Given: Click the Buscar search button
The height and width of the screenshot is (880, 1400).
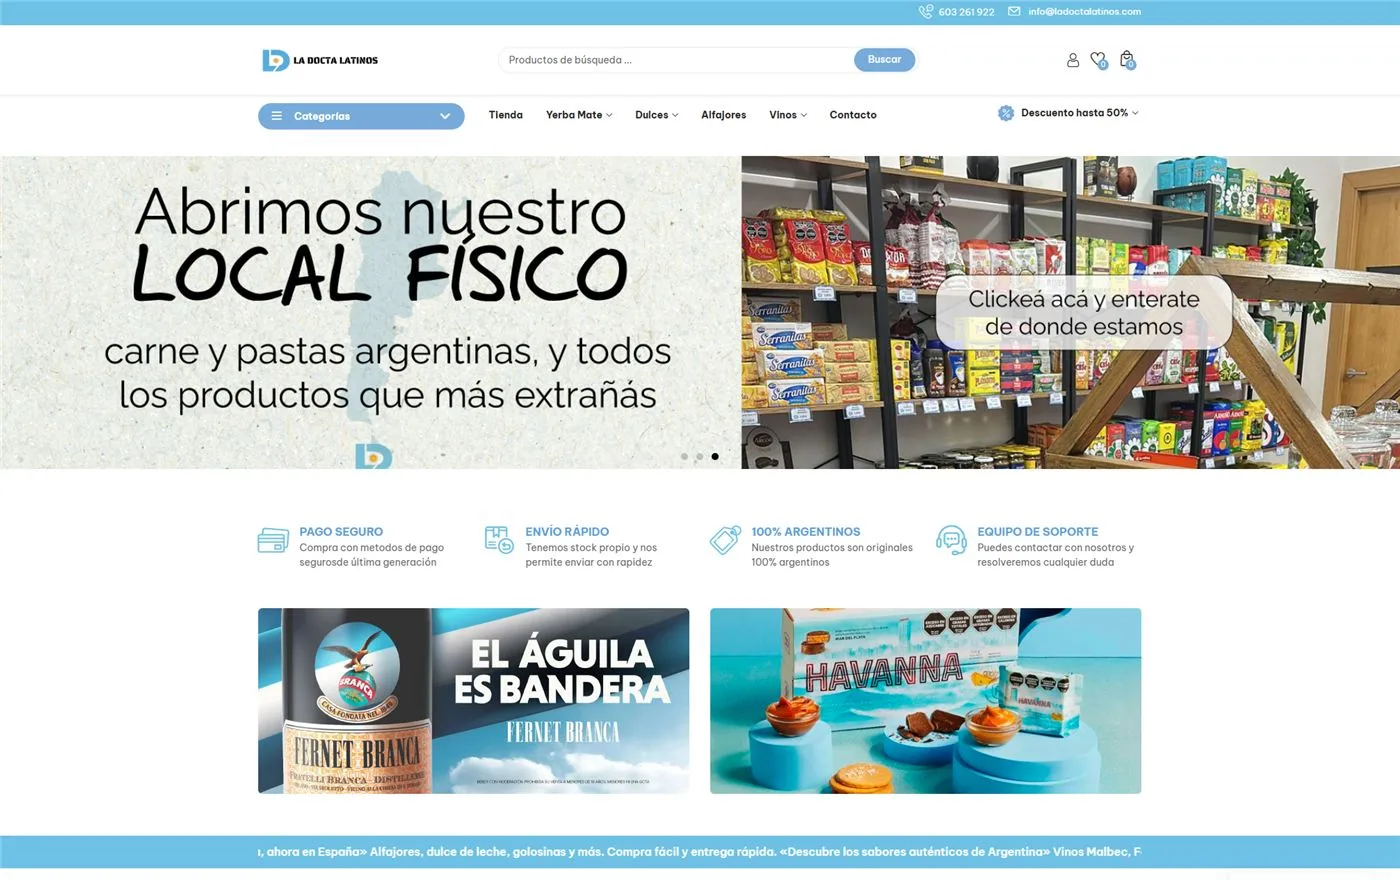Looking at the screenshot, I should coord(884,60).
